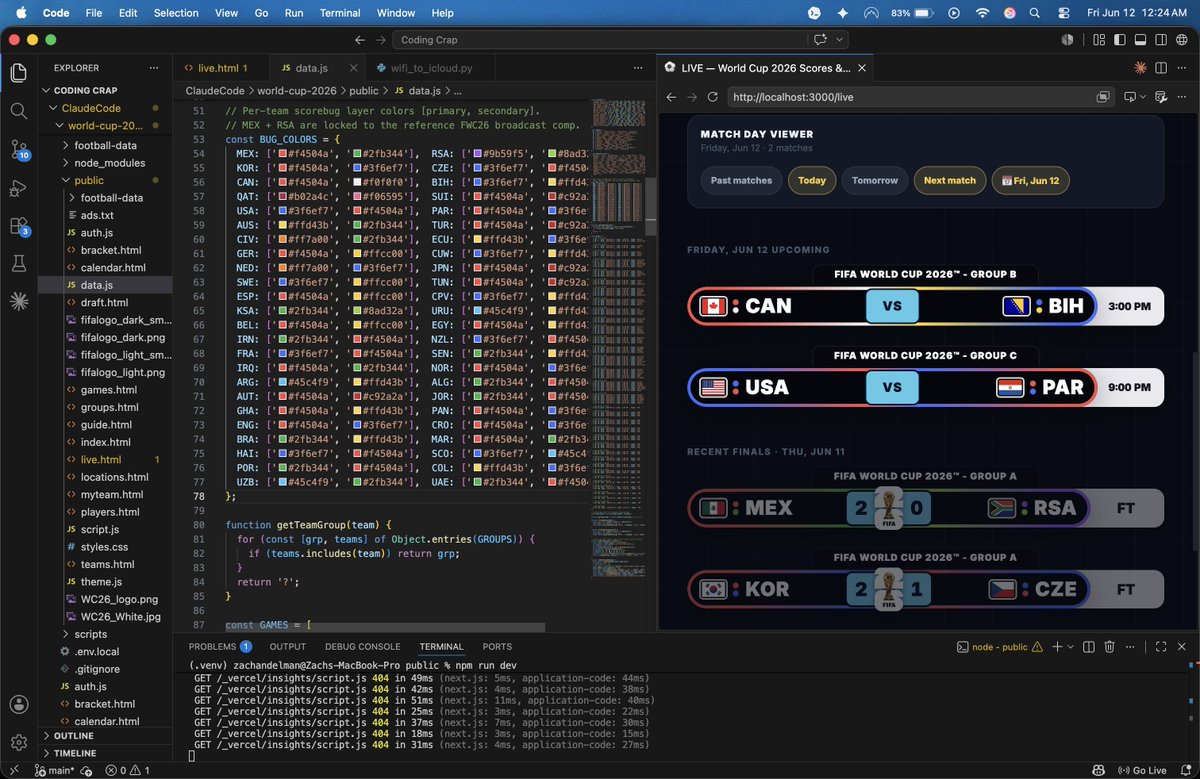Image resolution: width=1200 pixels, height=779 pixels.
Task: Open the Explorer view in activity bar
Action: [19, 72]
